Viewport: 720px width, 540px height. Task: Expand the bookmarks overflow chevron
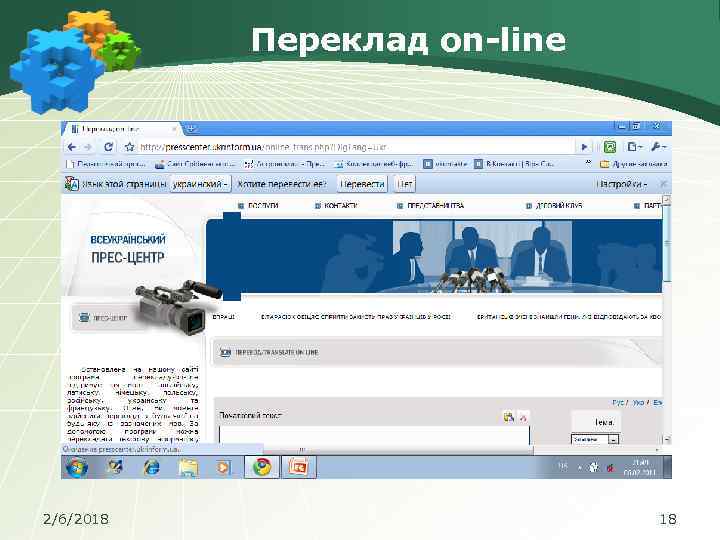pos(588,163)
